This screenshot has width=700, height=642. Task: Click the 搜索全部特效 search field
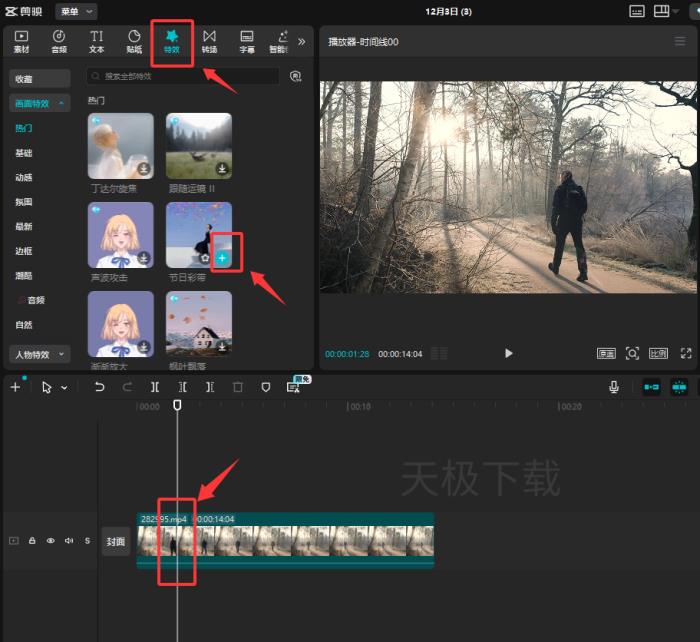[x=185, y=76]
